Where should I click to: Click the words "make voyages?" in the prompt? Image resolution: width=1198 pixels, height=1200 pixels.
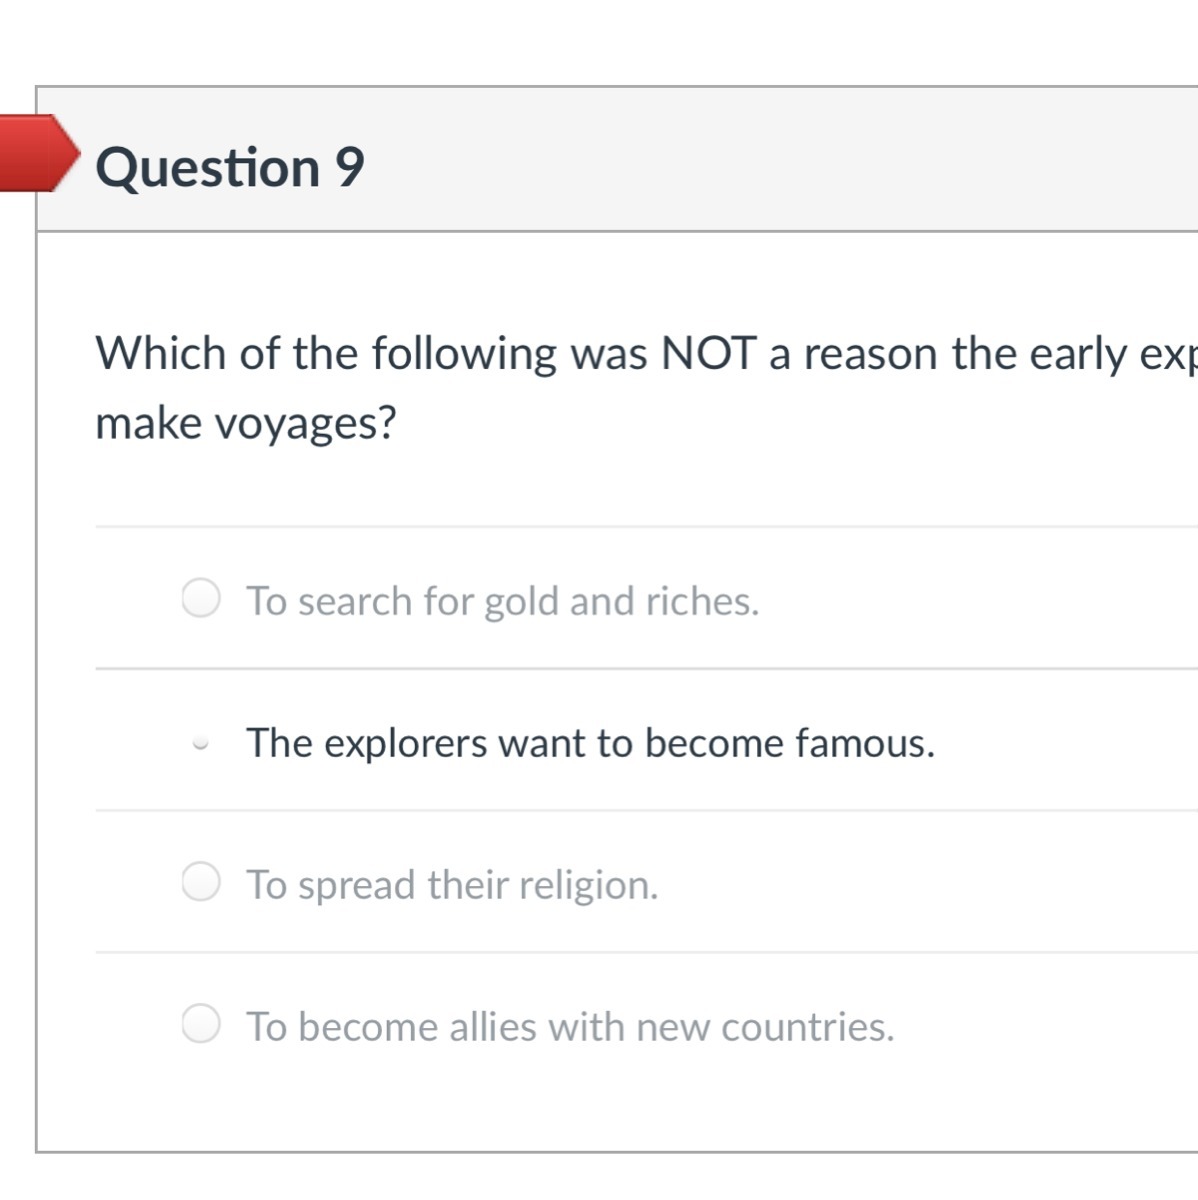[246, 423]
